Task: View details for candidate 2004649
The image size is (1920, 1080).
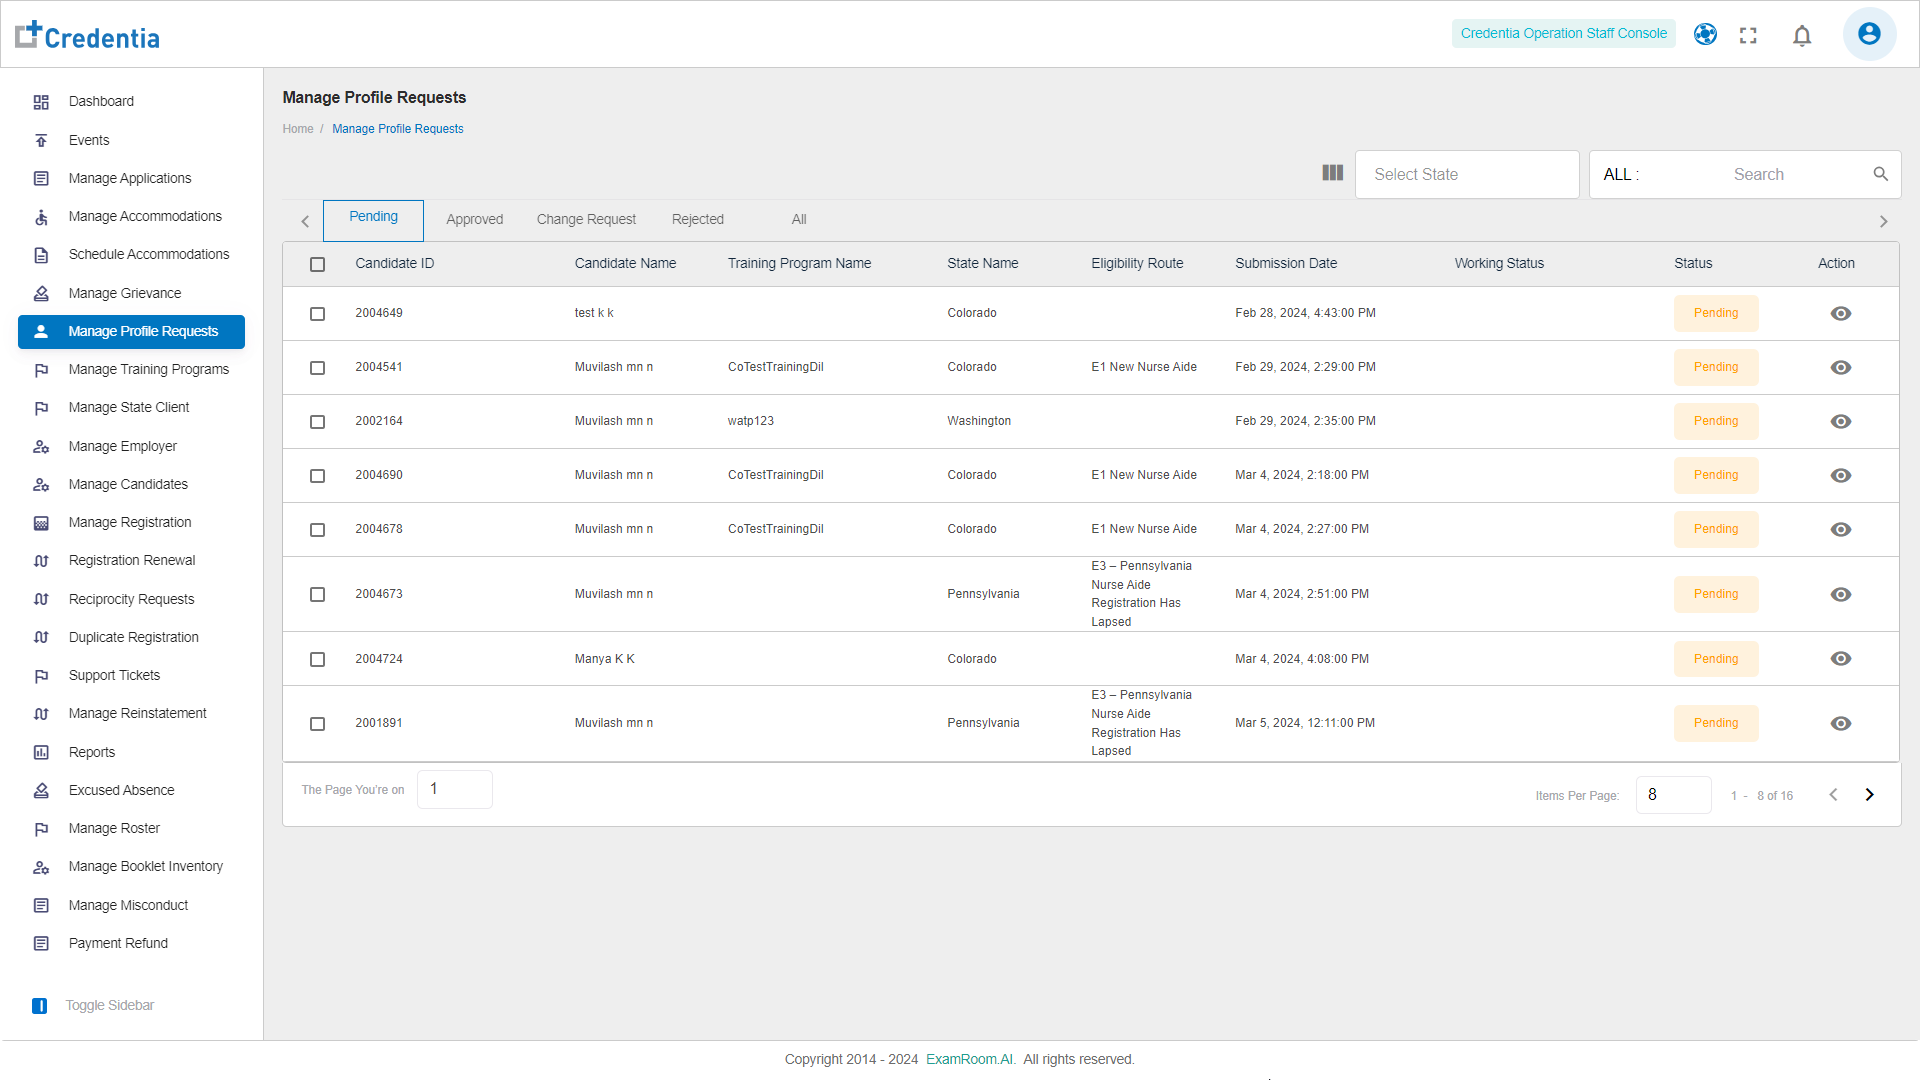Action: [x=1840, y=314]
